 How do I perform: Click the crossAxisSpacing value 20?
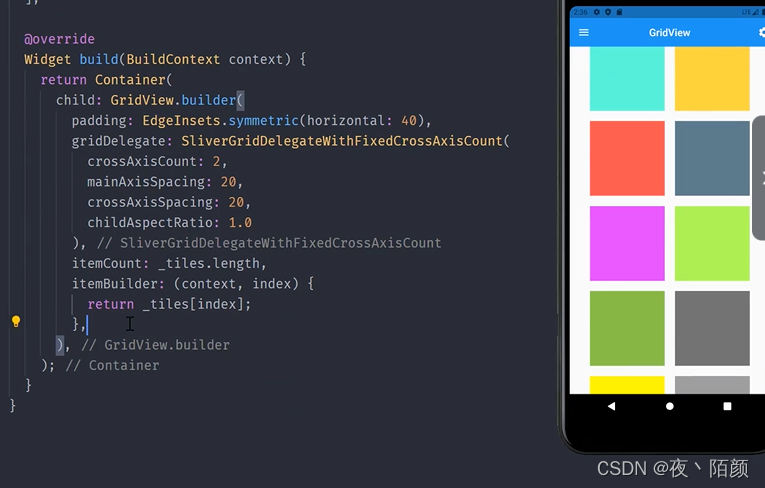click(x=236, y=203)
